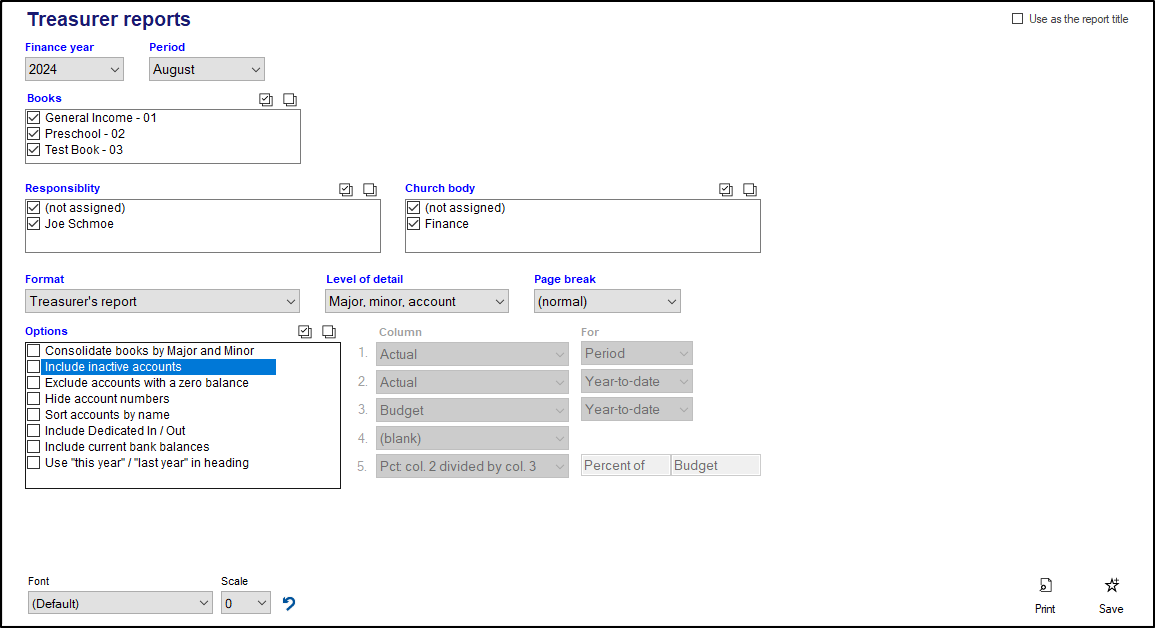This screenshot has height=628, width=1155.
Task: Expand the Period dropdown showing August
Action: (x=207, y=70)
